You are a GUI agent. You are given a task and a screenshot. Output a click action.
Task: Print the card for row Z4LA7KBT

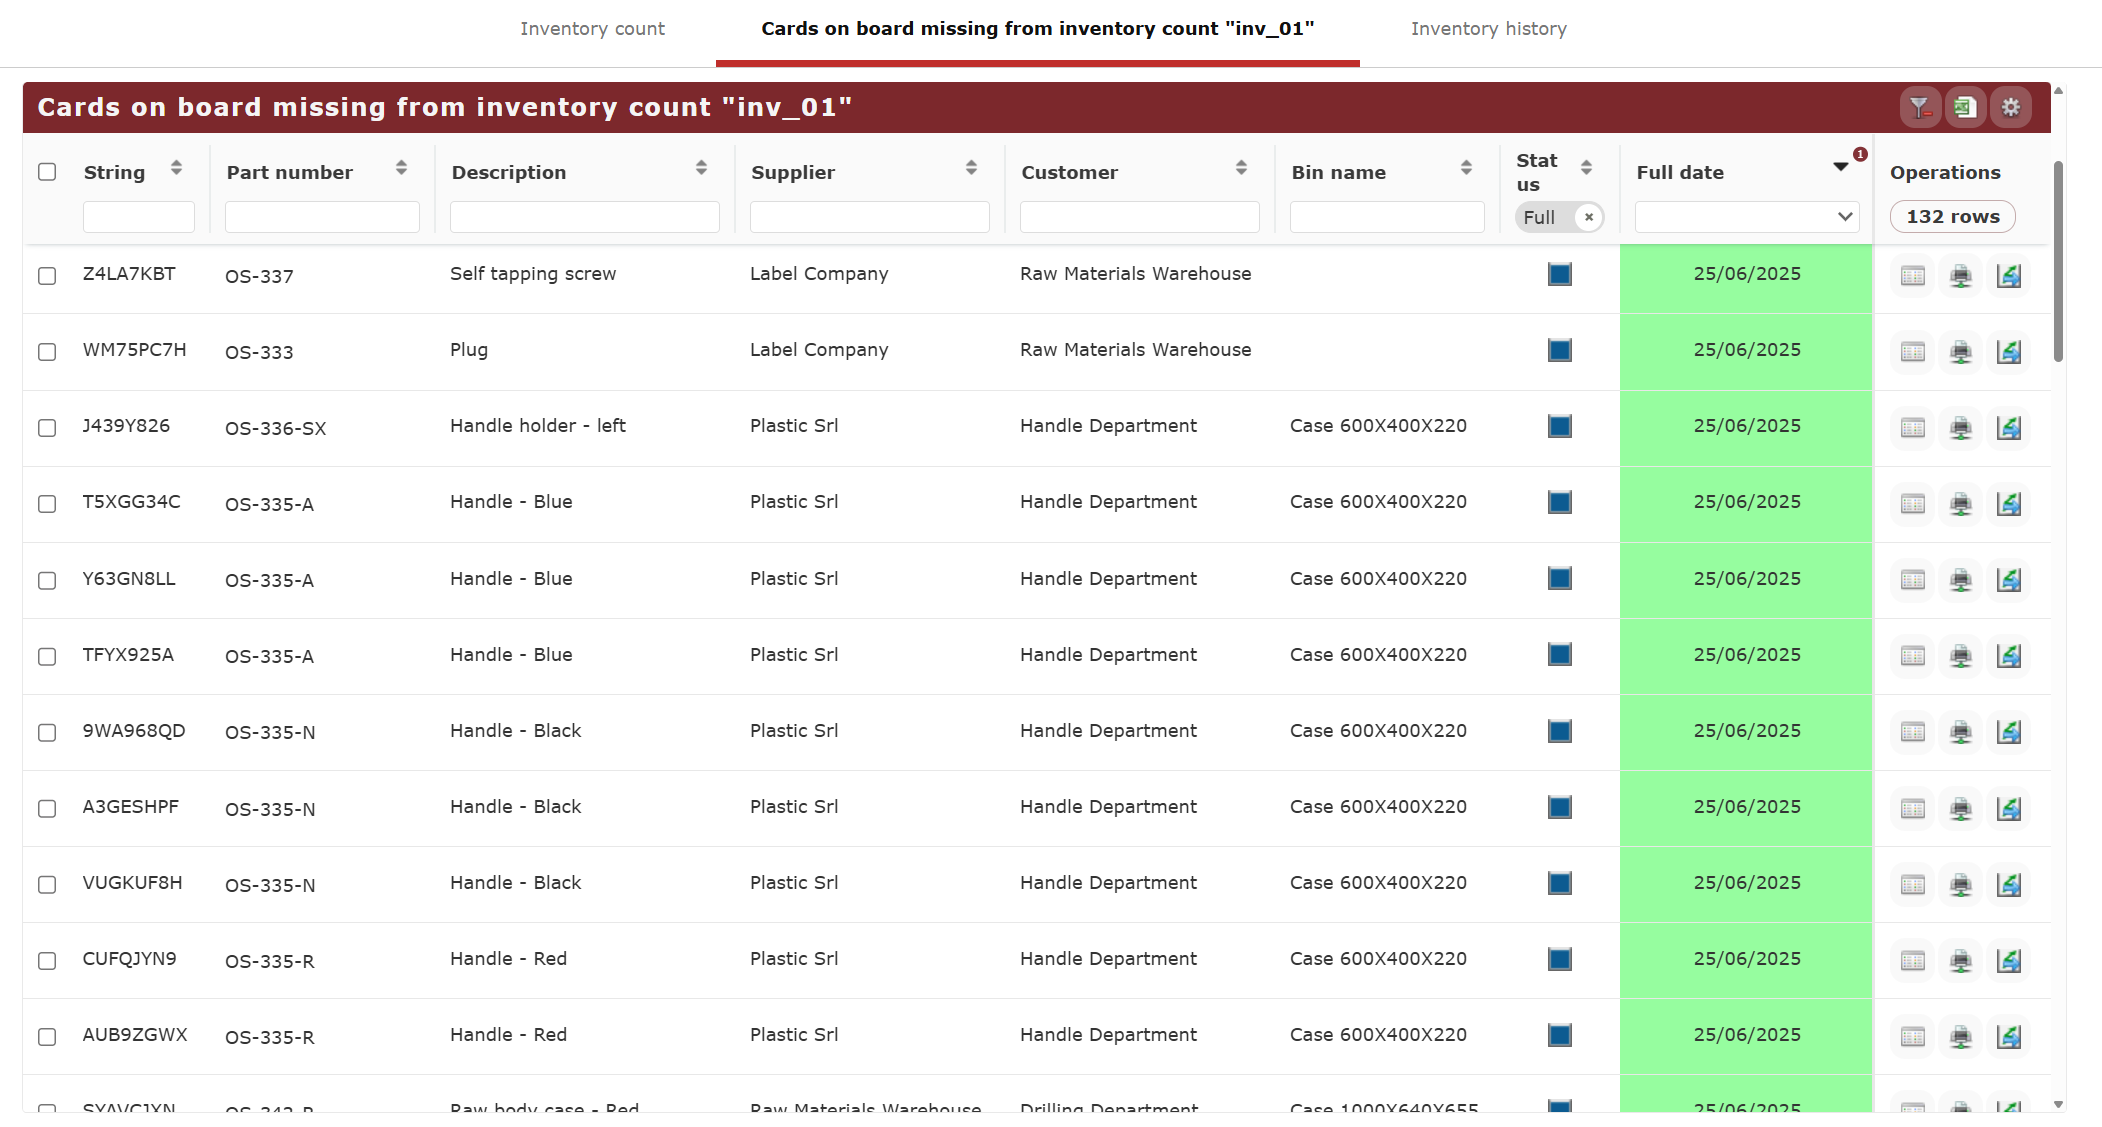(x=1961, y=276)
